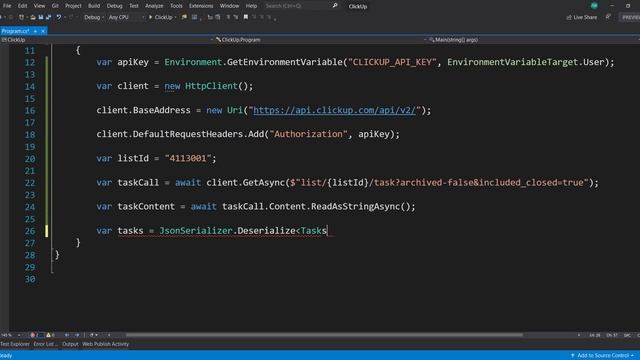640x360 pixels.
Task: Click Add to Source Control in status bar
Action: coord(602,356)
